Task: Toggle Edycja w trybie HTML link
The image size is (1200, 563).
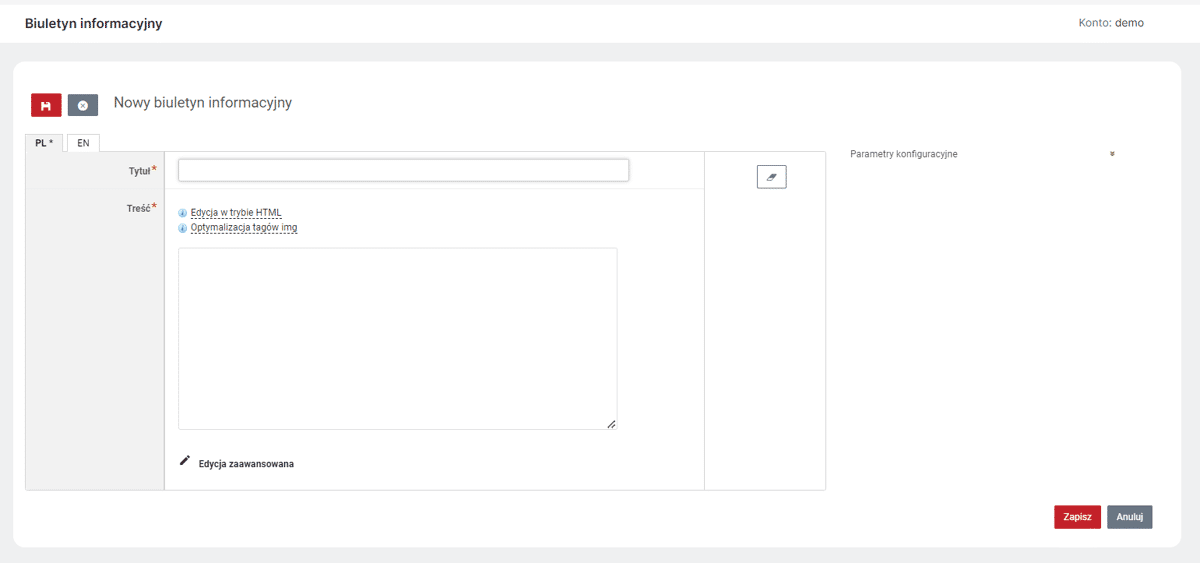Action: (236, 213)
